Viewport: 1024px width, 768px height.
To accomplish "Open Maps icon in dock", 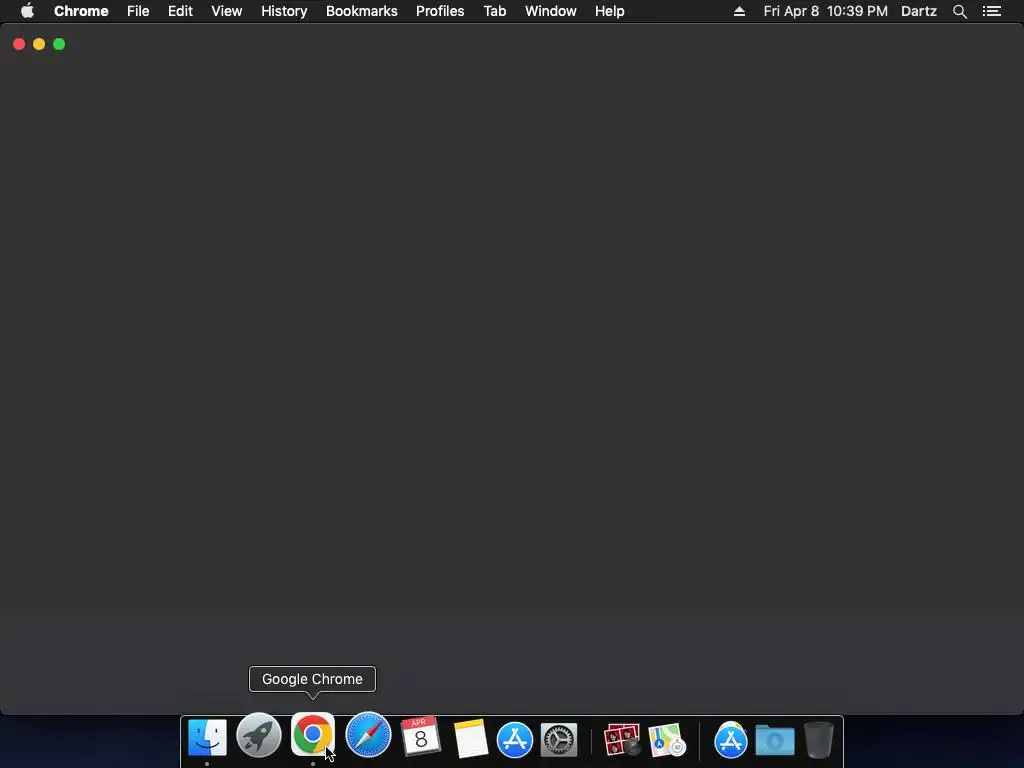I will [x=667, y=740].
